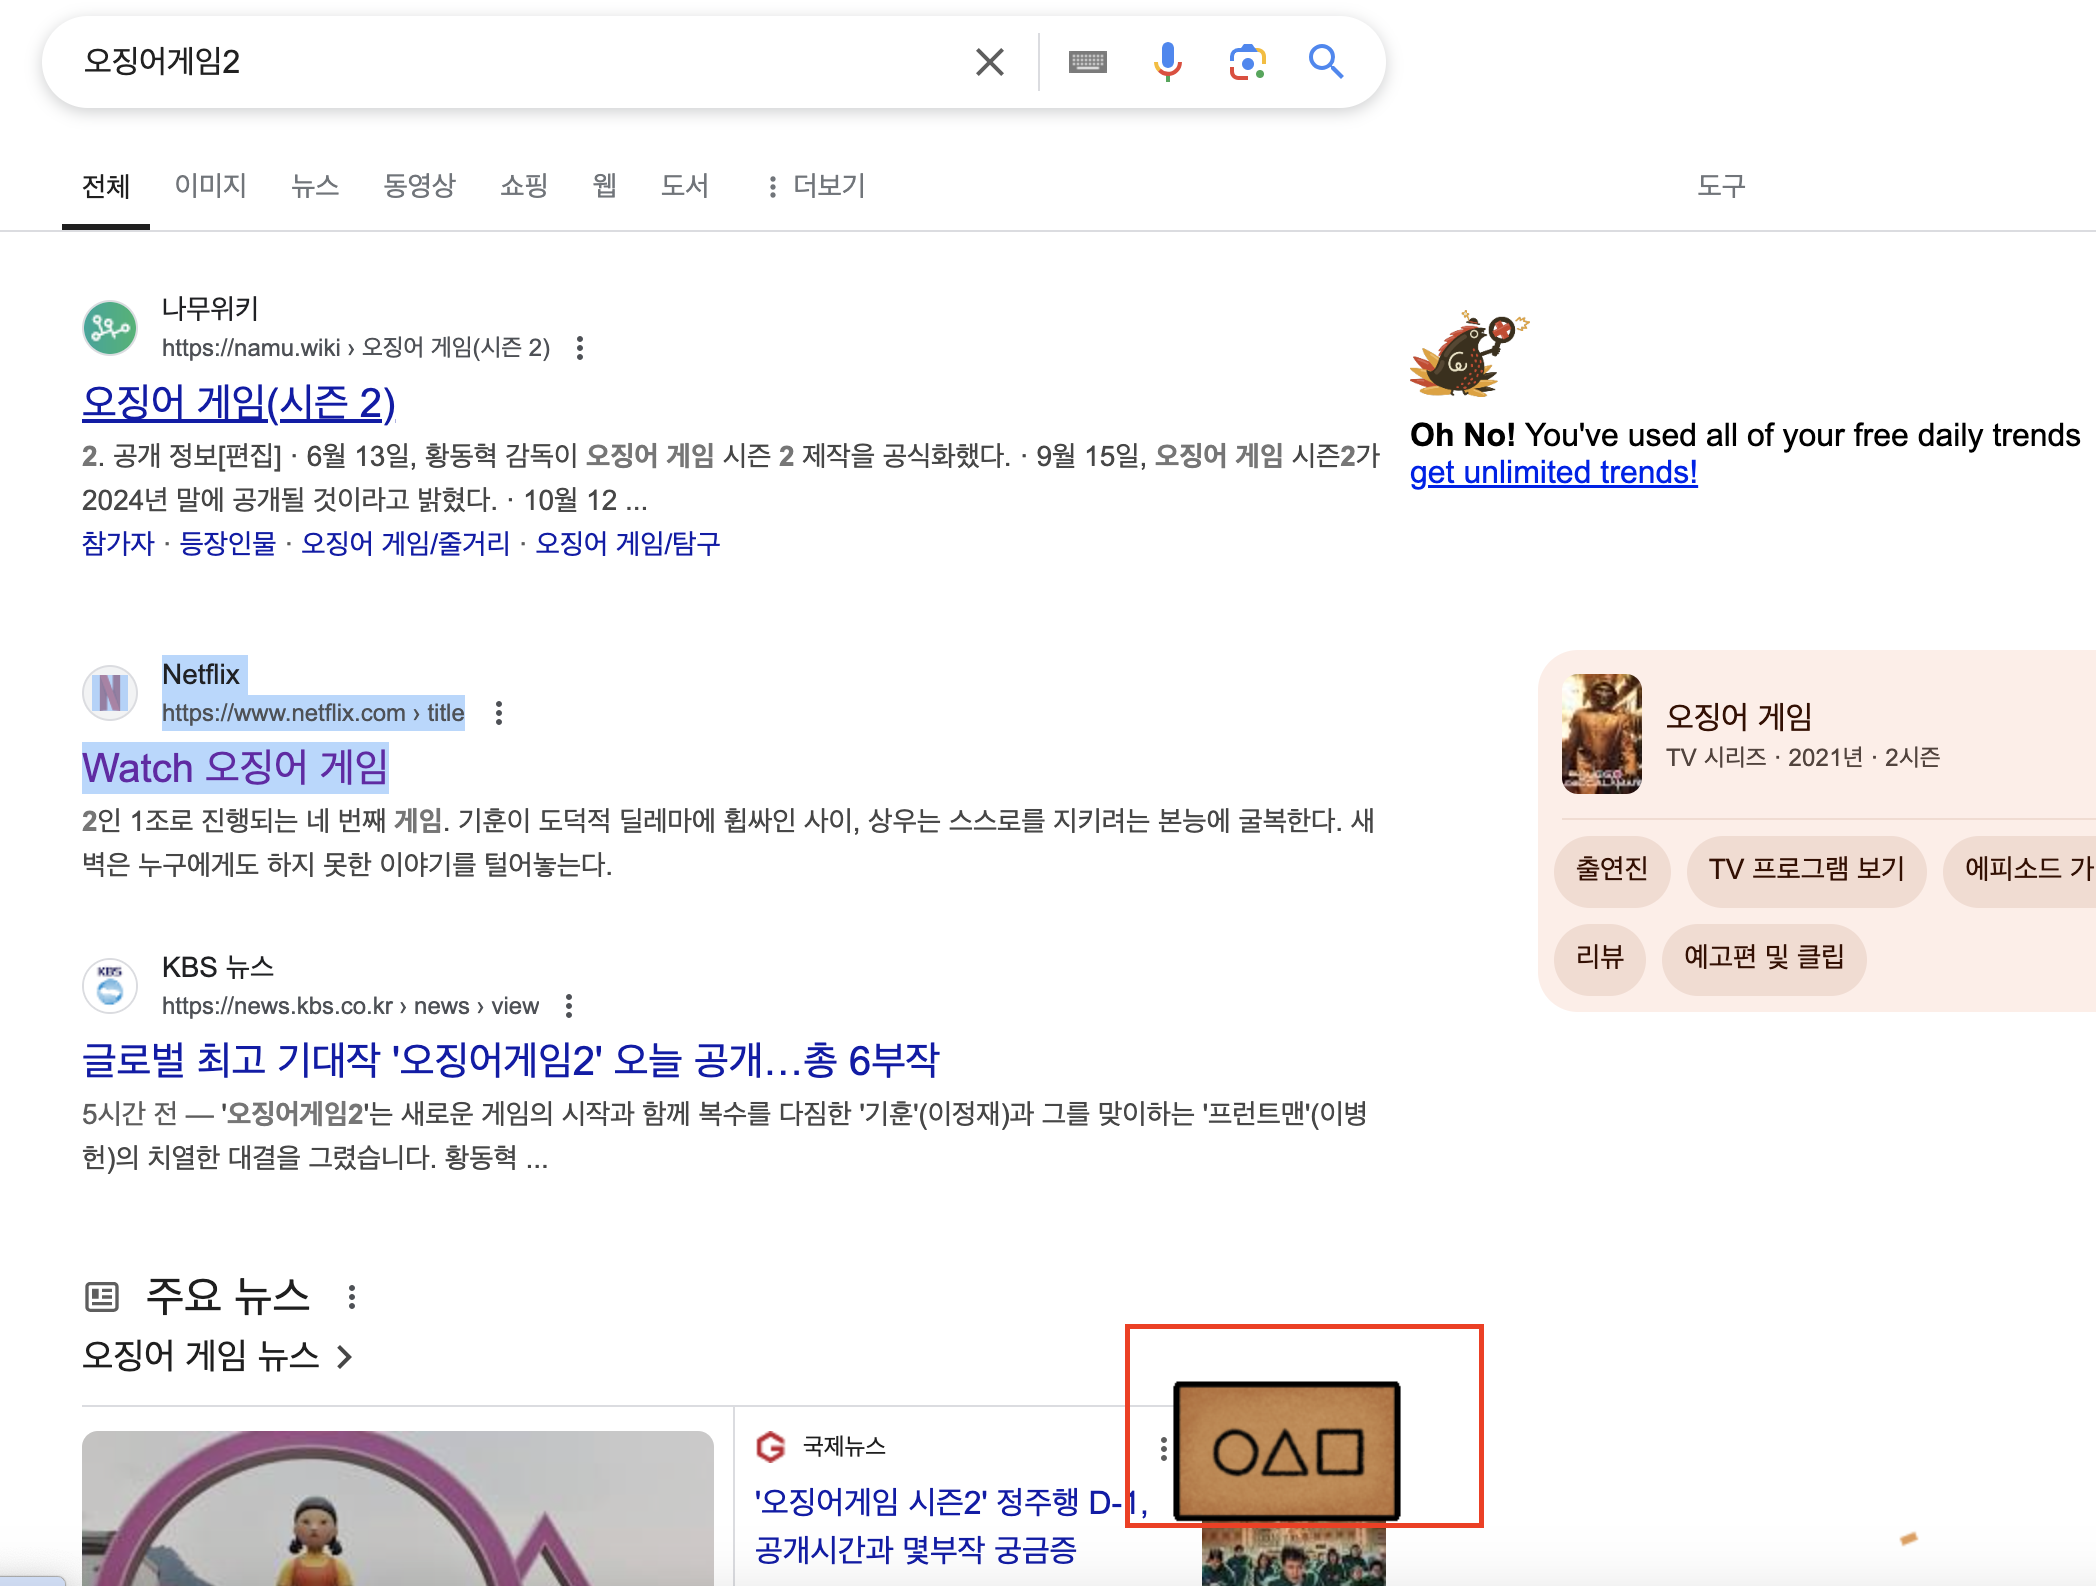This screenshot has height=1586, width=2096.
Task: Select the 예고편 및 클립 chip
Action: [x=1763, y=957]
